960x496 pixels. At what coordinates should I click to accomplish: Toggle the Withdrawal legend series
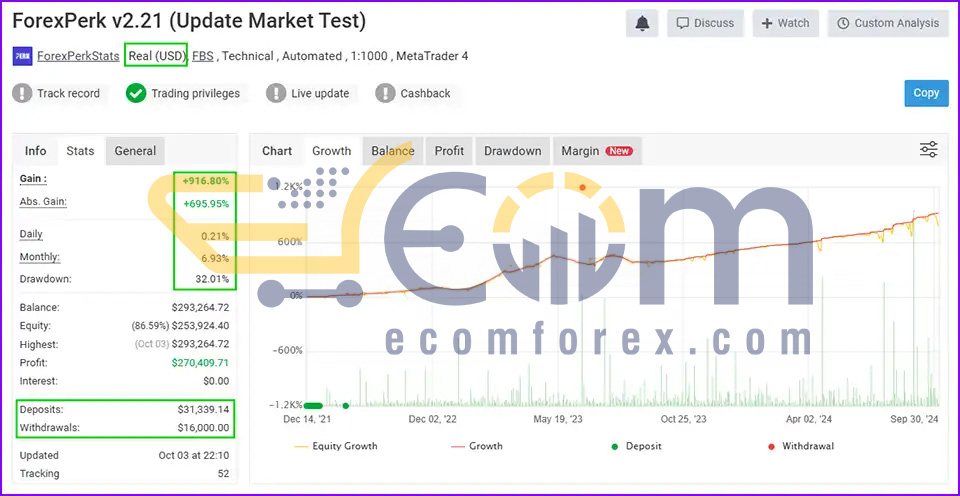(x=800, y=446)
